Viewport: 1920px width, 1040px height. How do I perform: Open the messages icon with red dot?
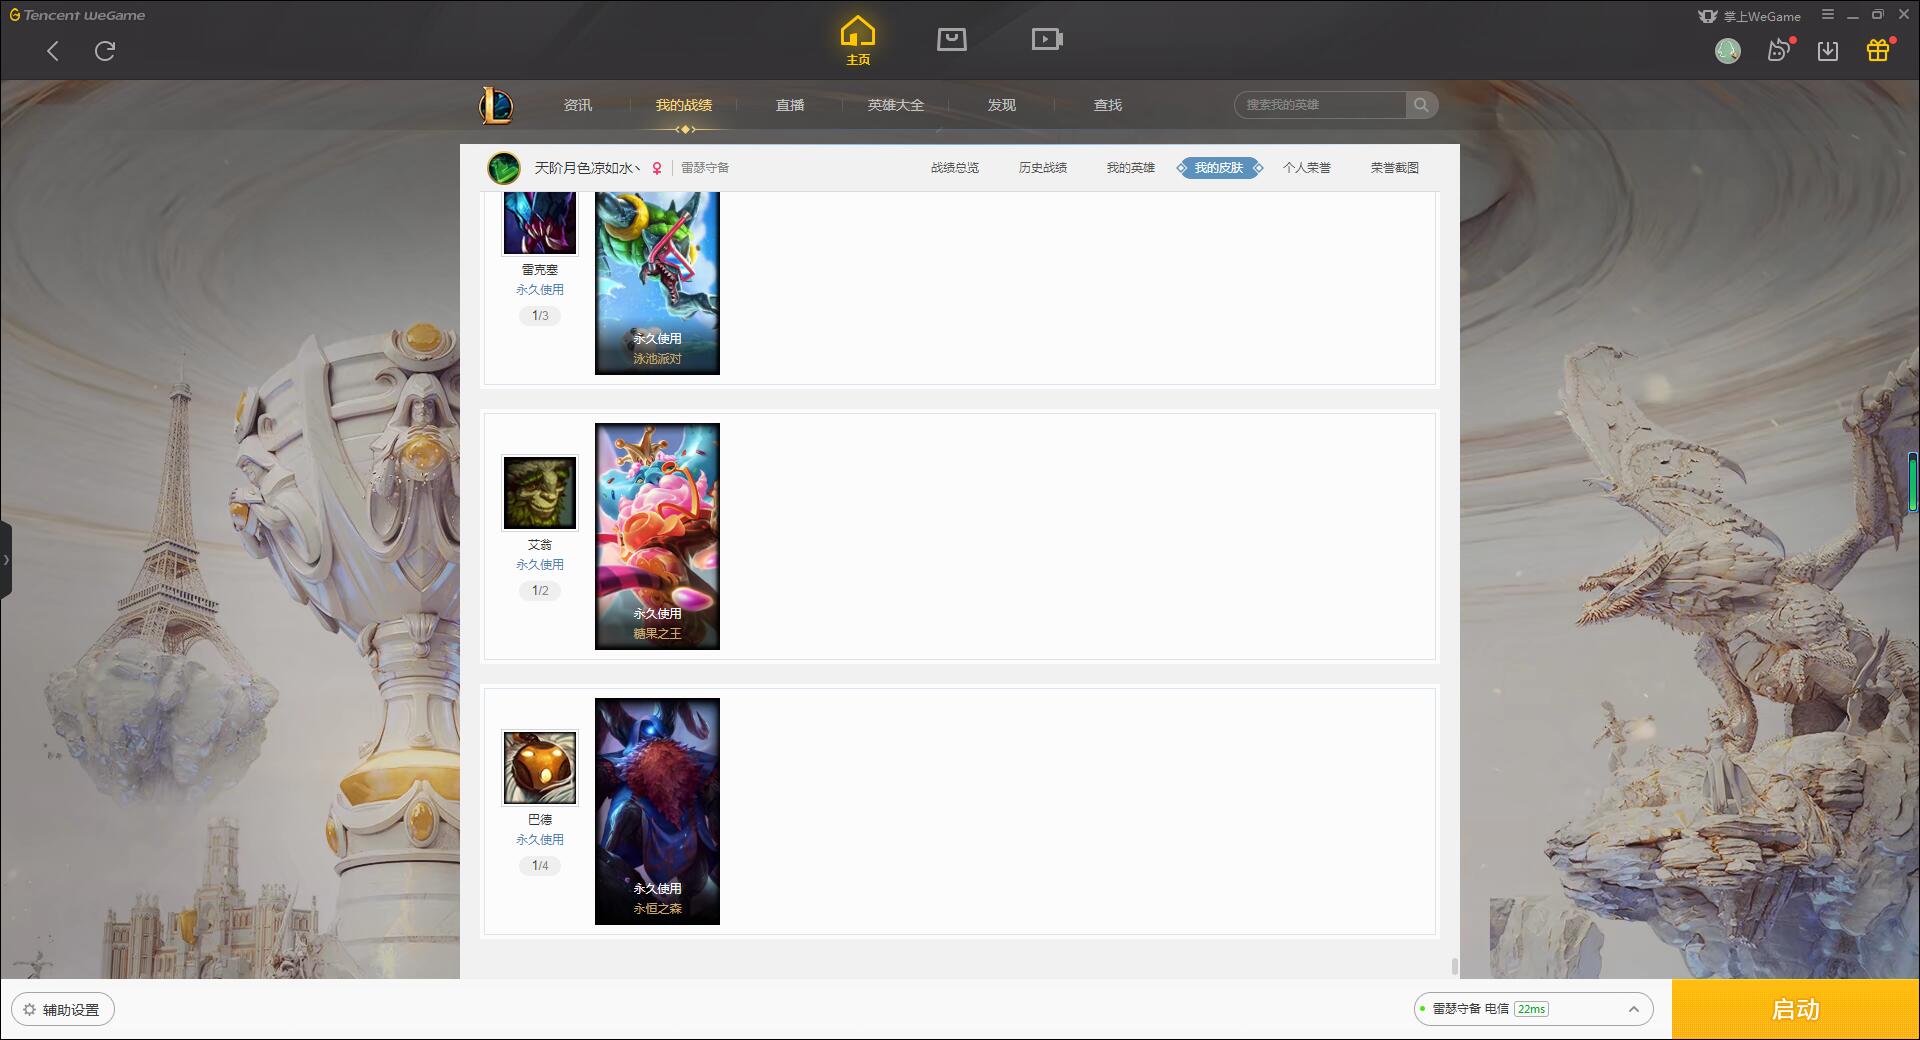(1779, 50)
